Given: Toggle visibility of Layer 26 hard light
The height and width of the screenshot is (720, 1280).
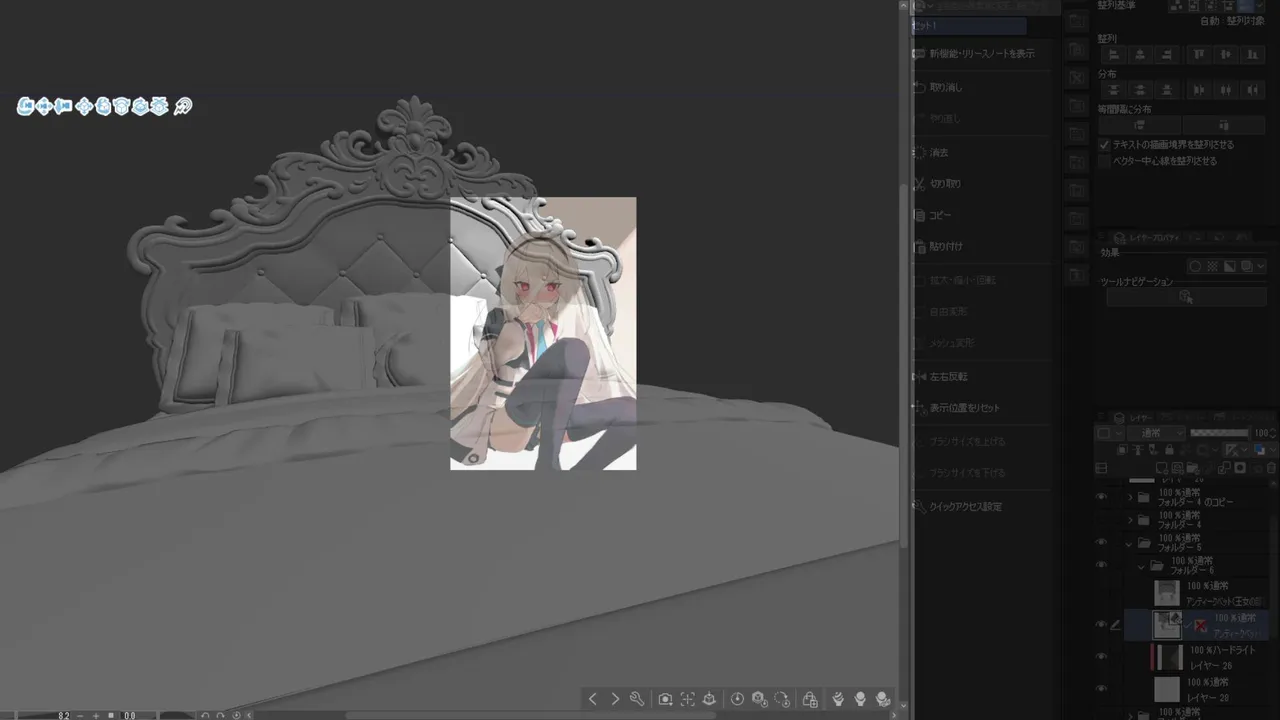Looking at the screenshot, I should (1102, 657).
